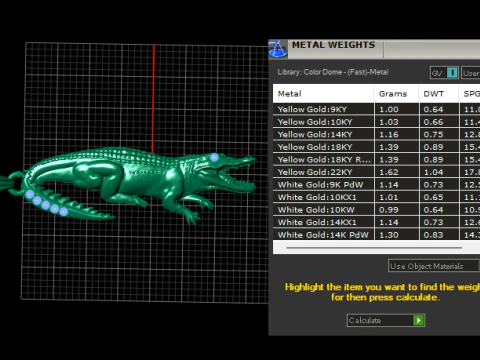Click grams value 1.62 for 22KY
Screen dimensions: 480x360
point(389,172)
